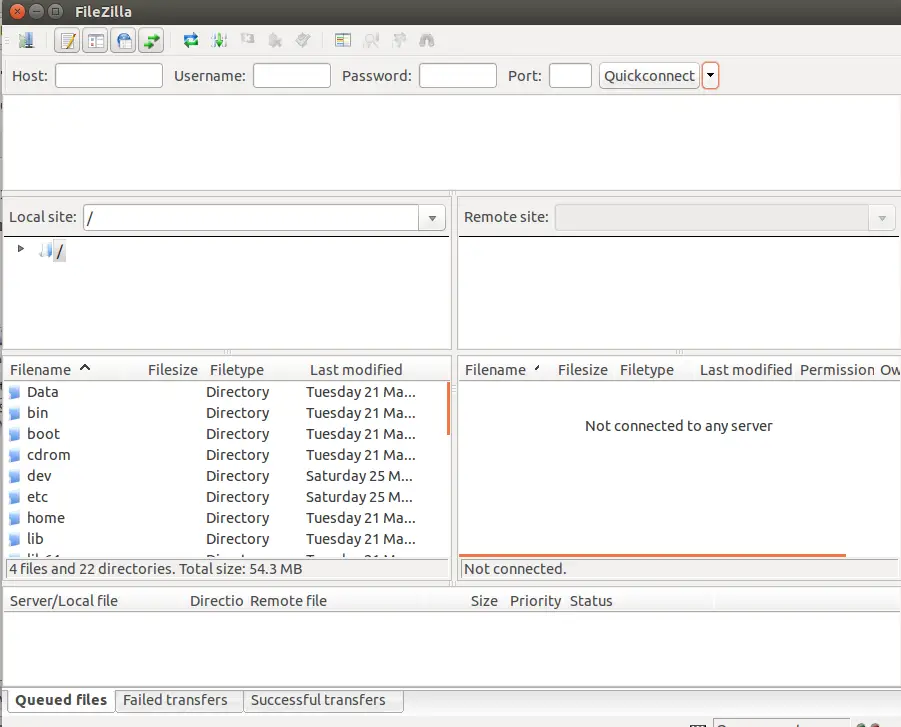This screenshot has height=727, width=901.
Task: Click the remote list horizontal scrollbar
Action: tap(652, 555)
